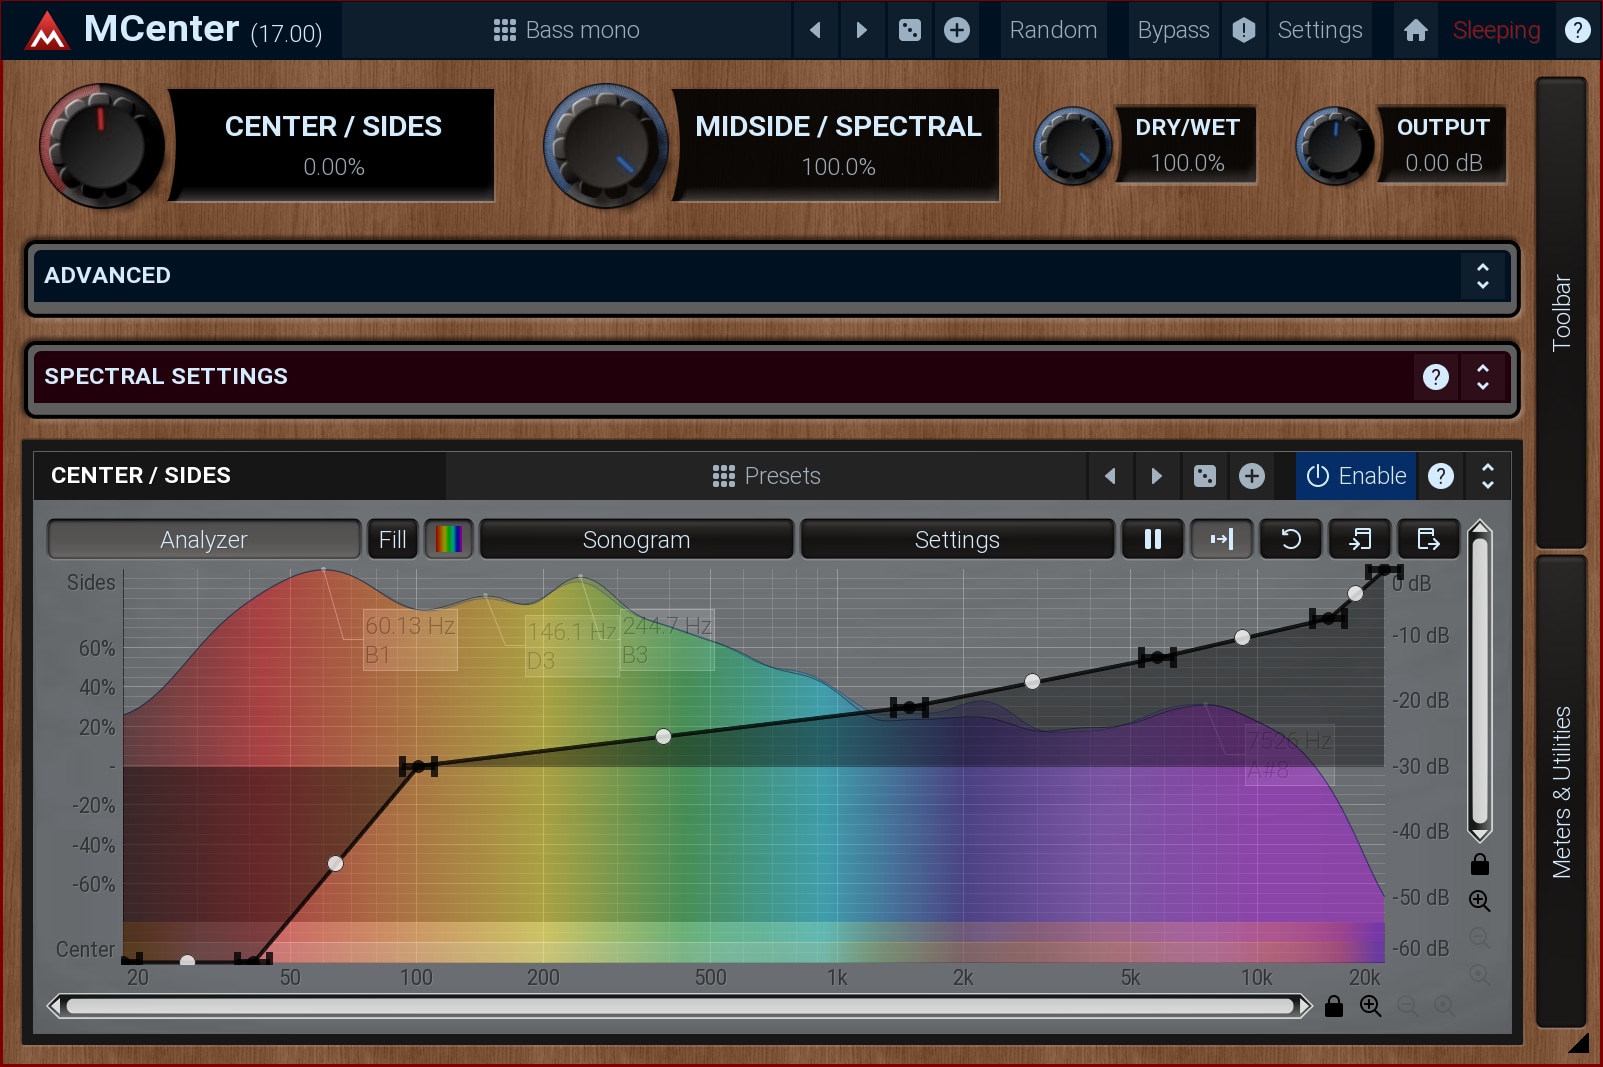Viewport: 1603px width, 1067px height.
Task: Click the home icon in top bar
Action: (1415, 30)
